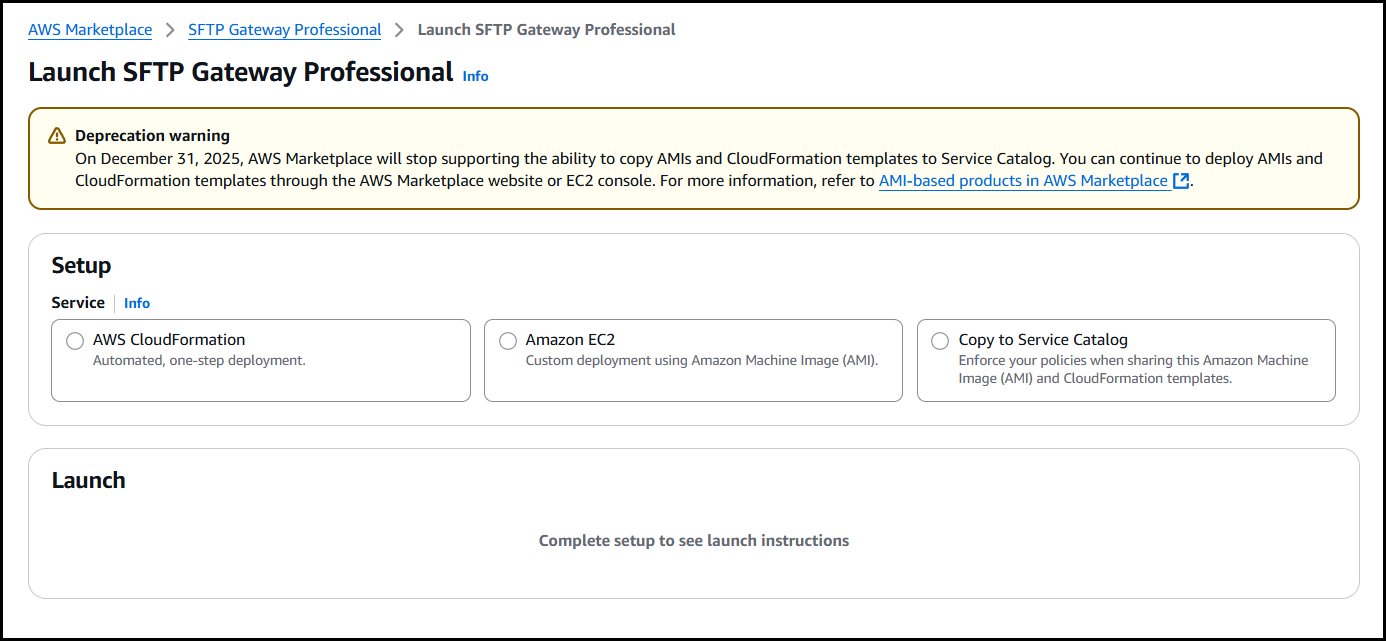The height and width of the screenshot is (641, 1386).
Task: Click the Info link beside the page title
Action: 475,76
